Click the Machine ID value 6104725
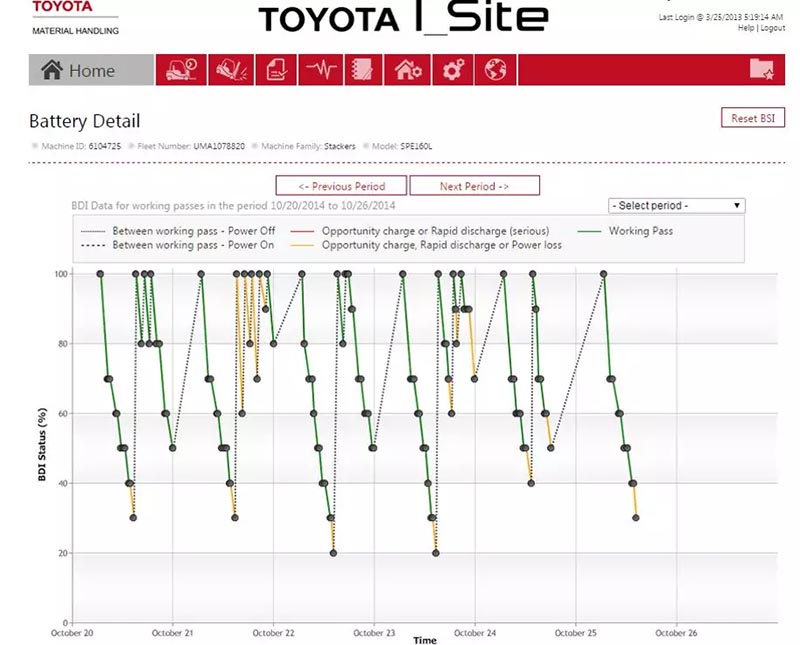Screen dimensions: 800x645 click(105, 146)
